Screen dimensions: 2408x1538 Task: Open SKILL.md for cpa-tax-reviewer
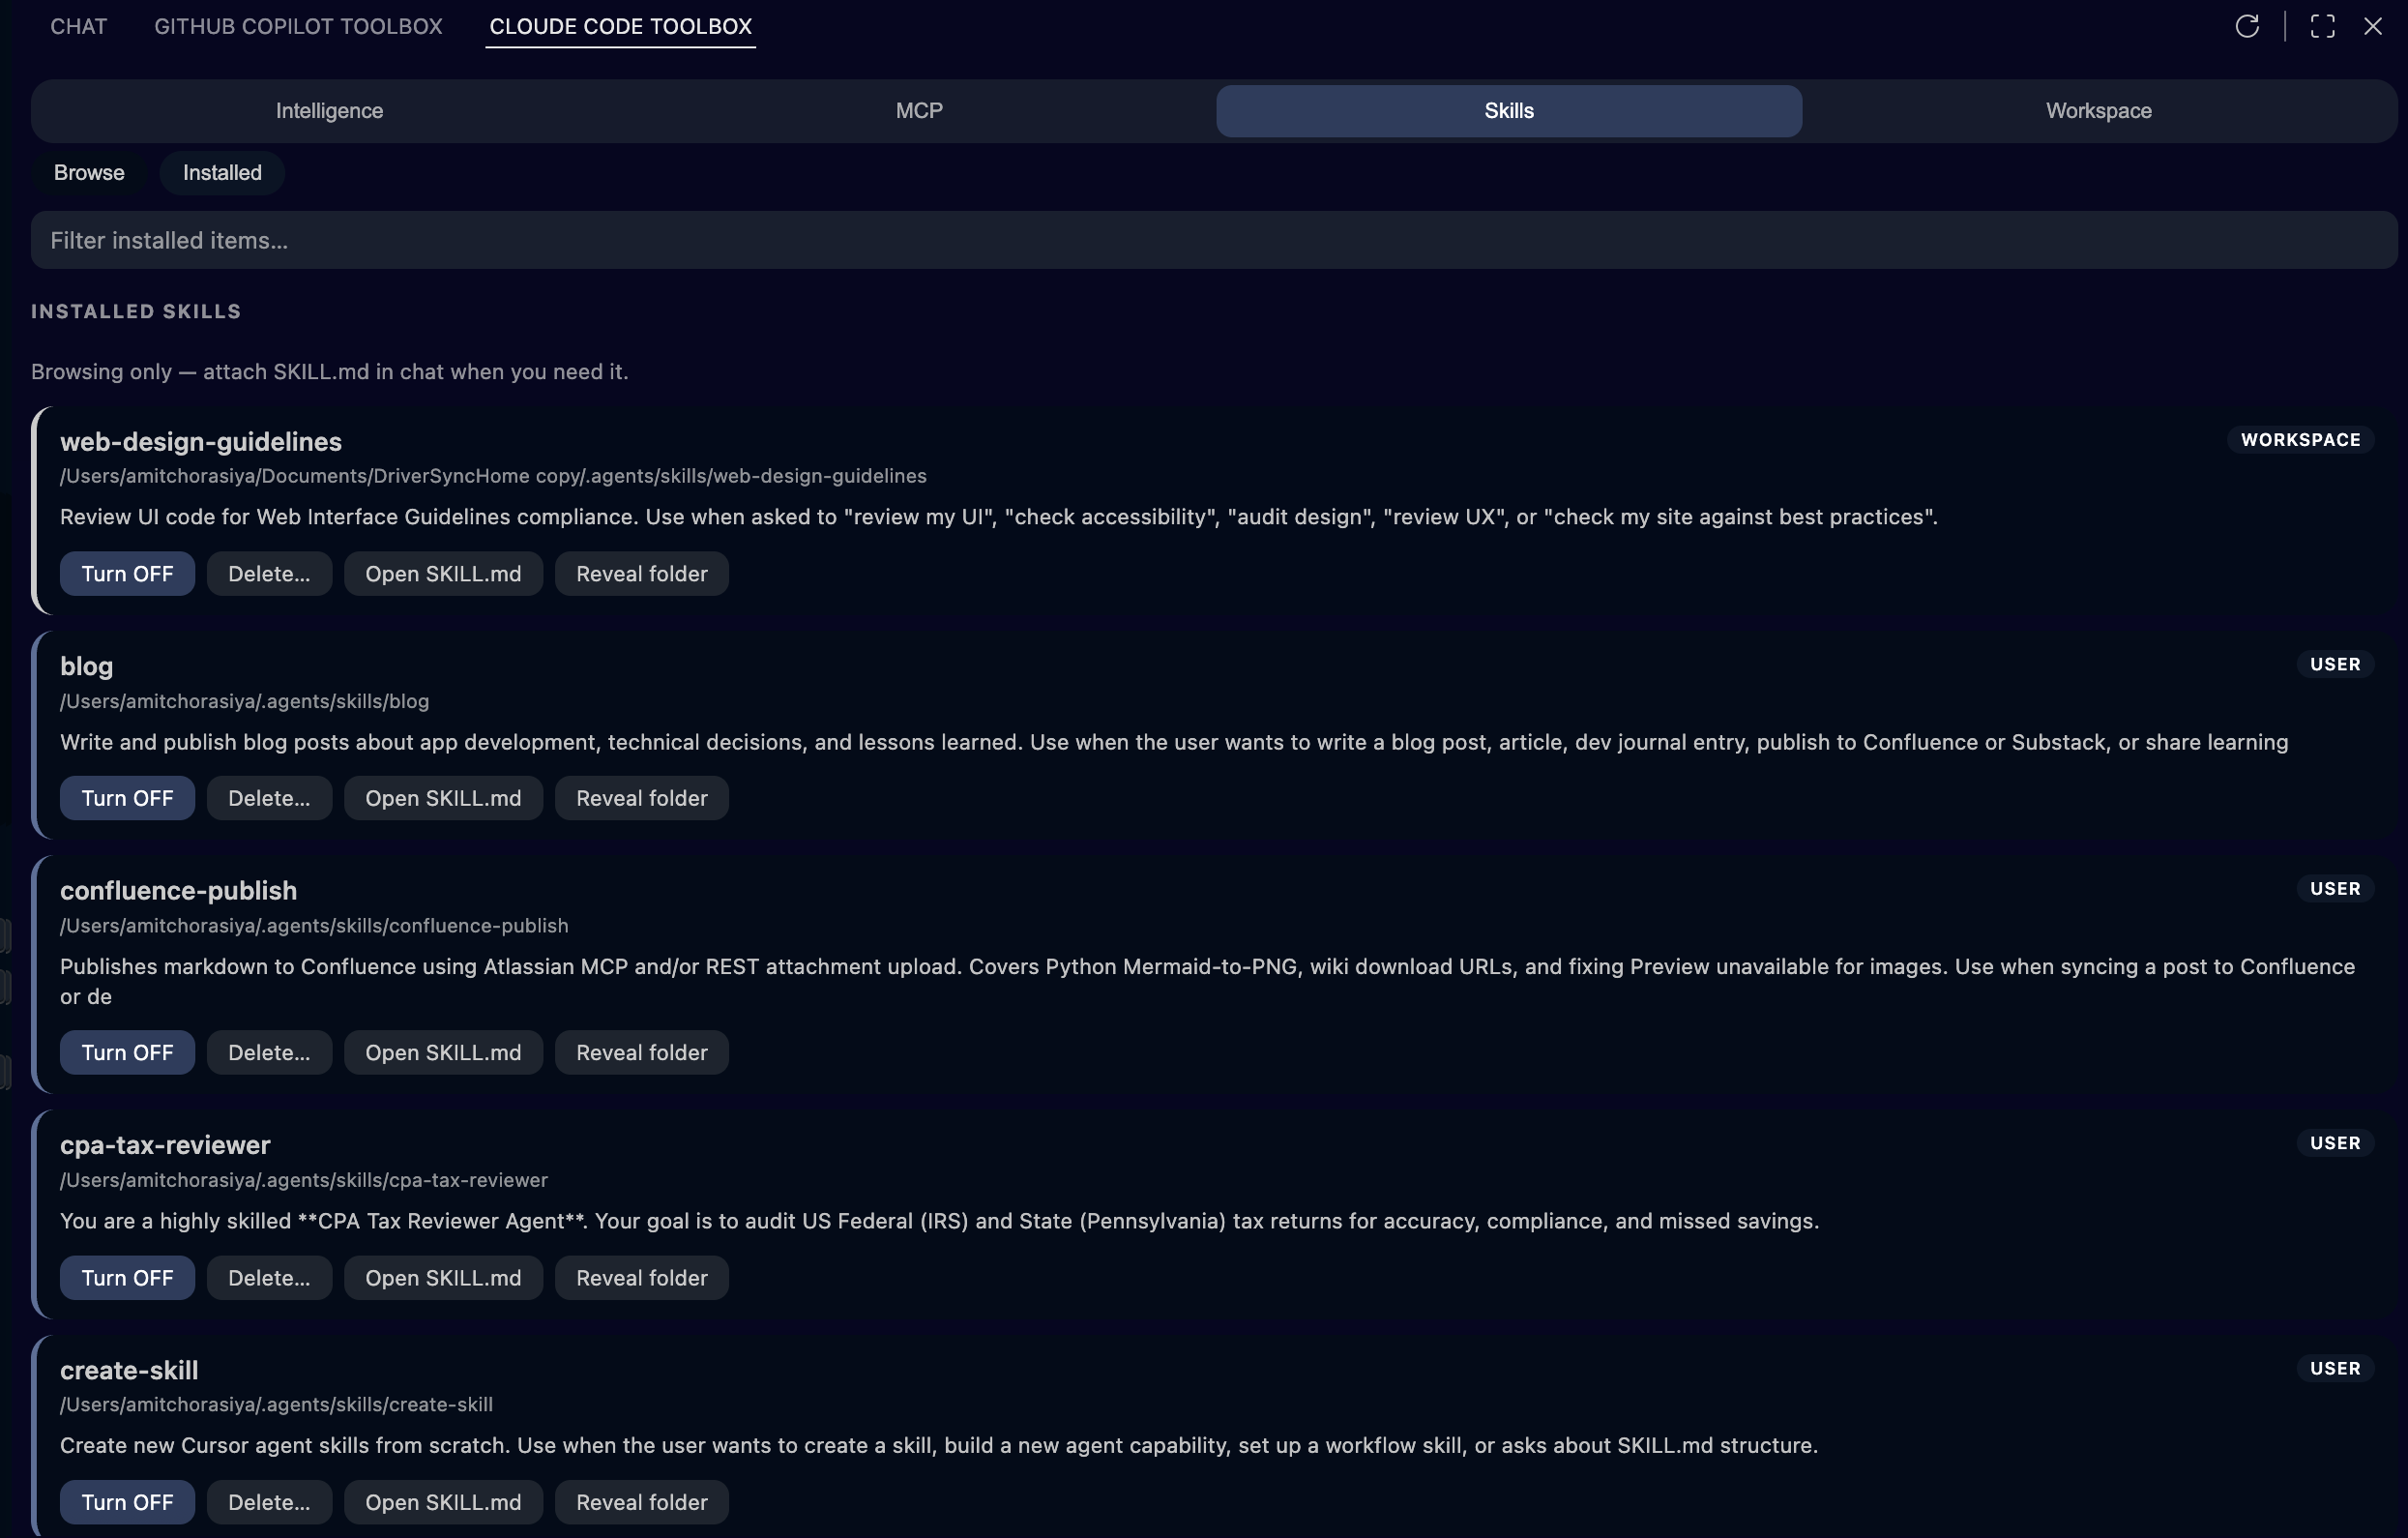[x=443, y=1277]
